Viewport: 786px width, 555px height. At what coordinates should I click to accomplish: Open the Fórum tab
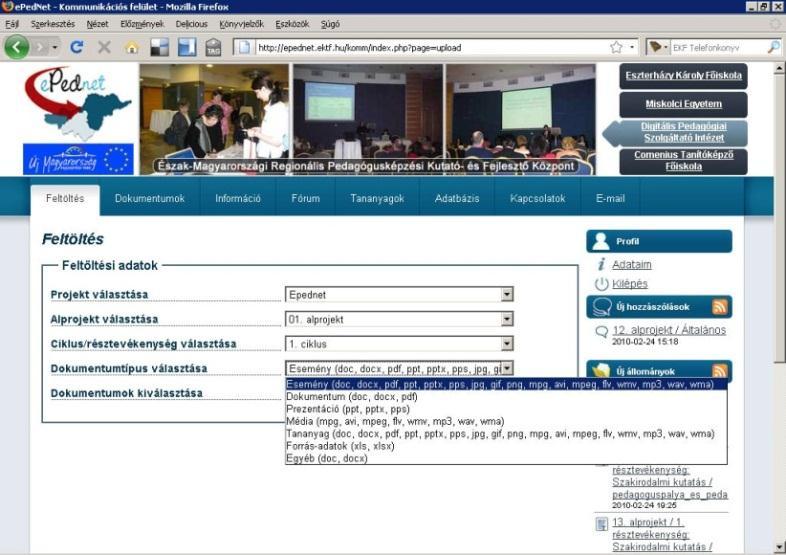305,199
